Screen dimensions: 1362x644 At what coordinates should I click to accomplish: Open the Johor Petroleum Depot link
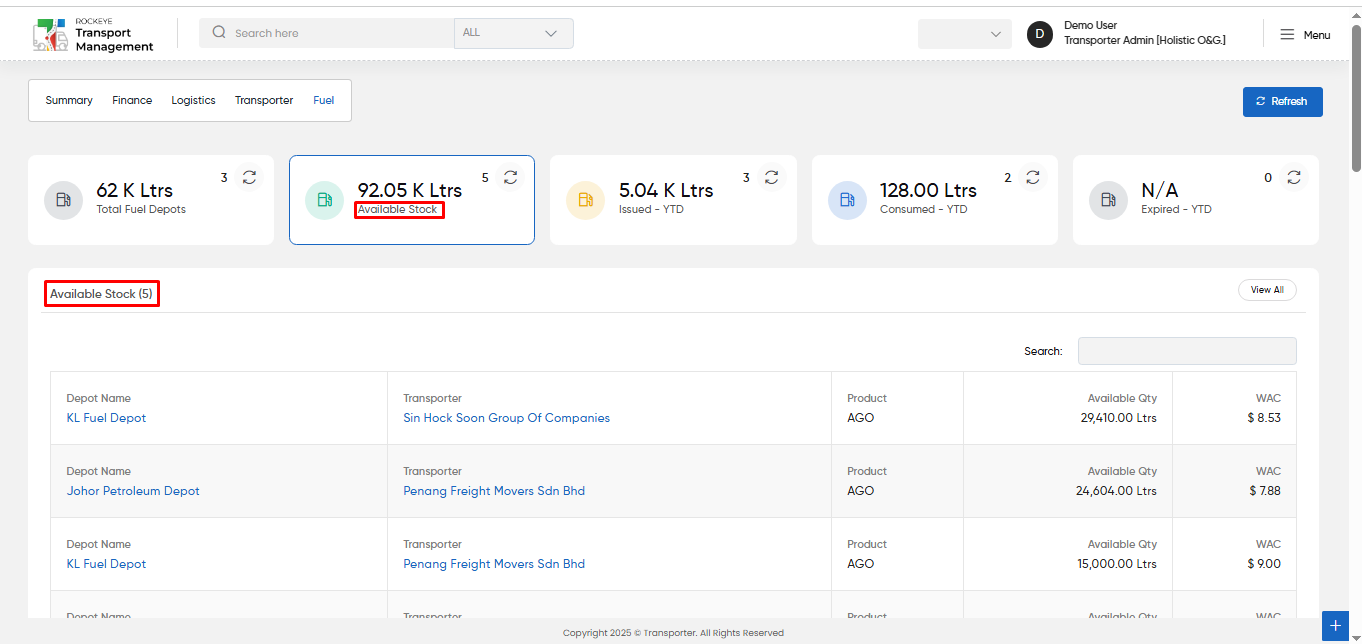click(133, 491)
